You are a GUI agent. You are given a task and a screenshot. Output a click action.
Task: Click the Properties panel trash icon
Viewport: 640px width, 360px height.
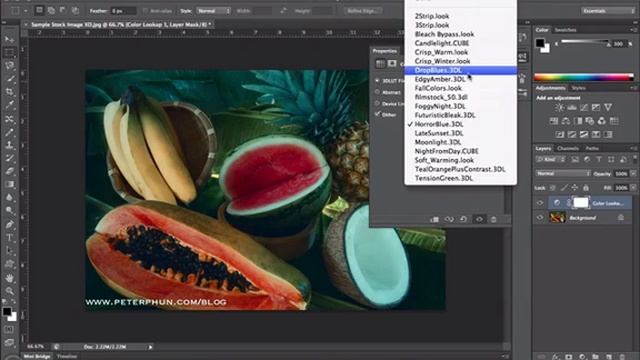pos(493,220)
